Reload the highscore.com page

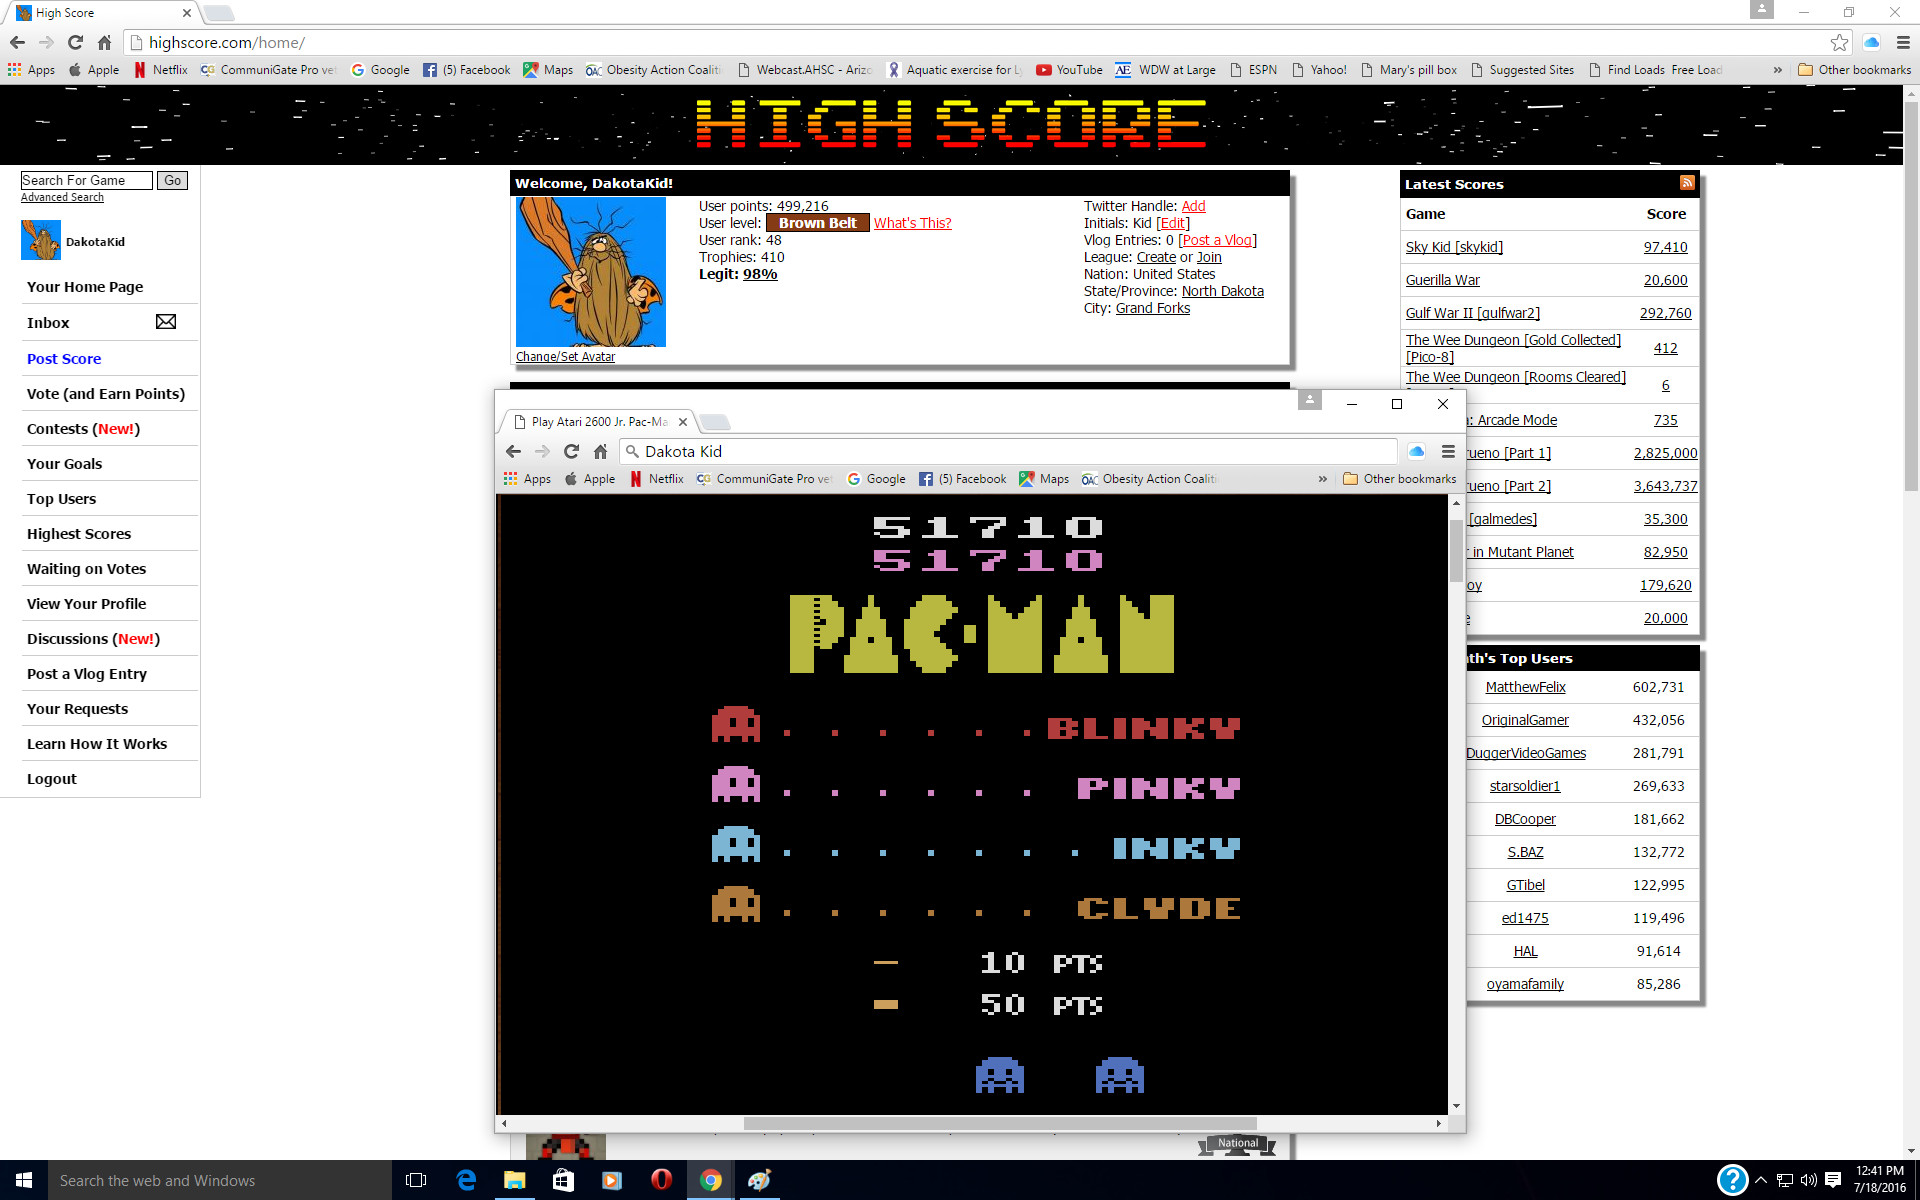coord(75,42)
